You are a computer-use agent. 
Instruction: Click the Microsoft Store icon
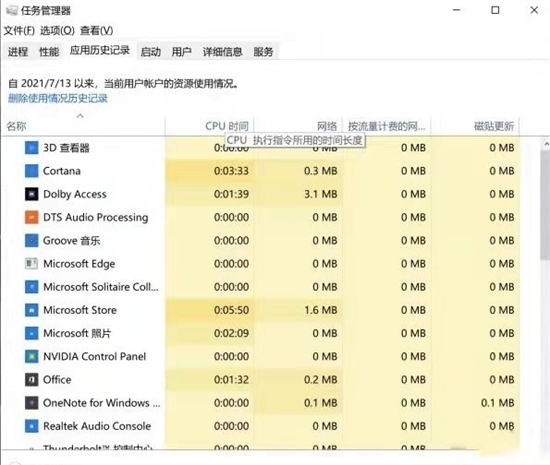coord(32,310)
